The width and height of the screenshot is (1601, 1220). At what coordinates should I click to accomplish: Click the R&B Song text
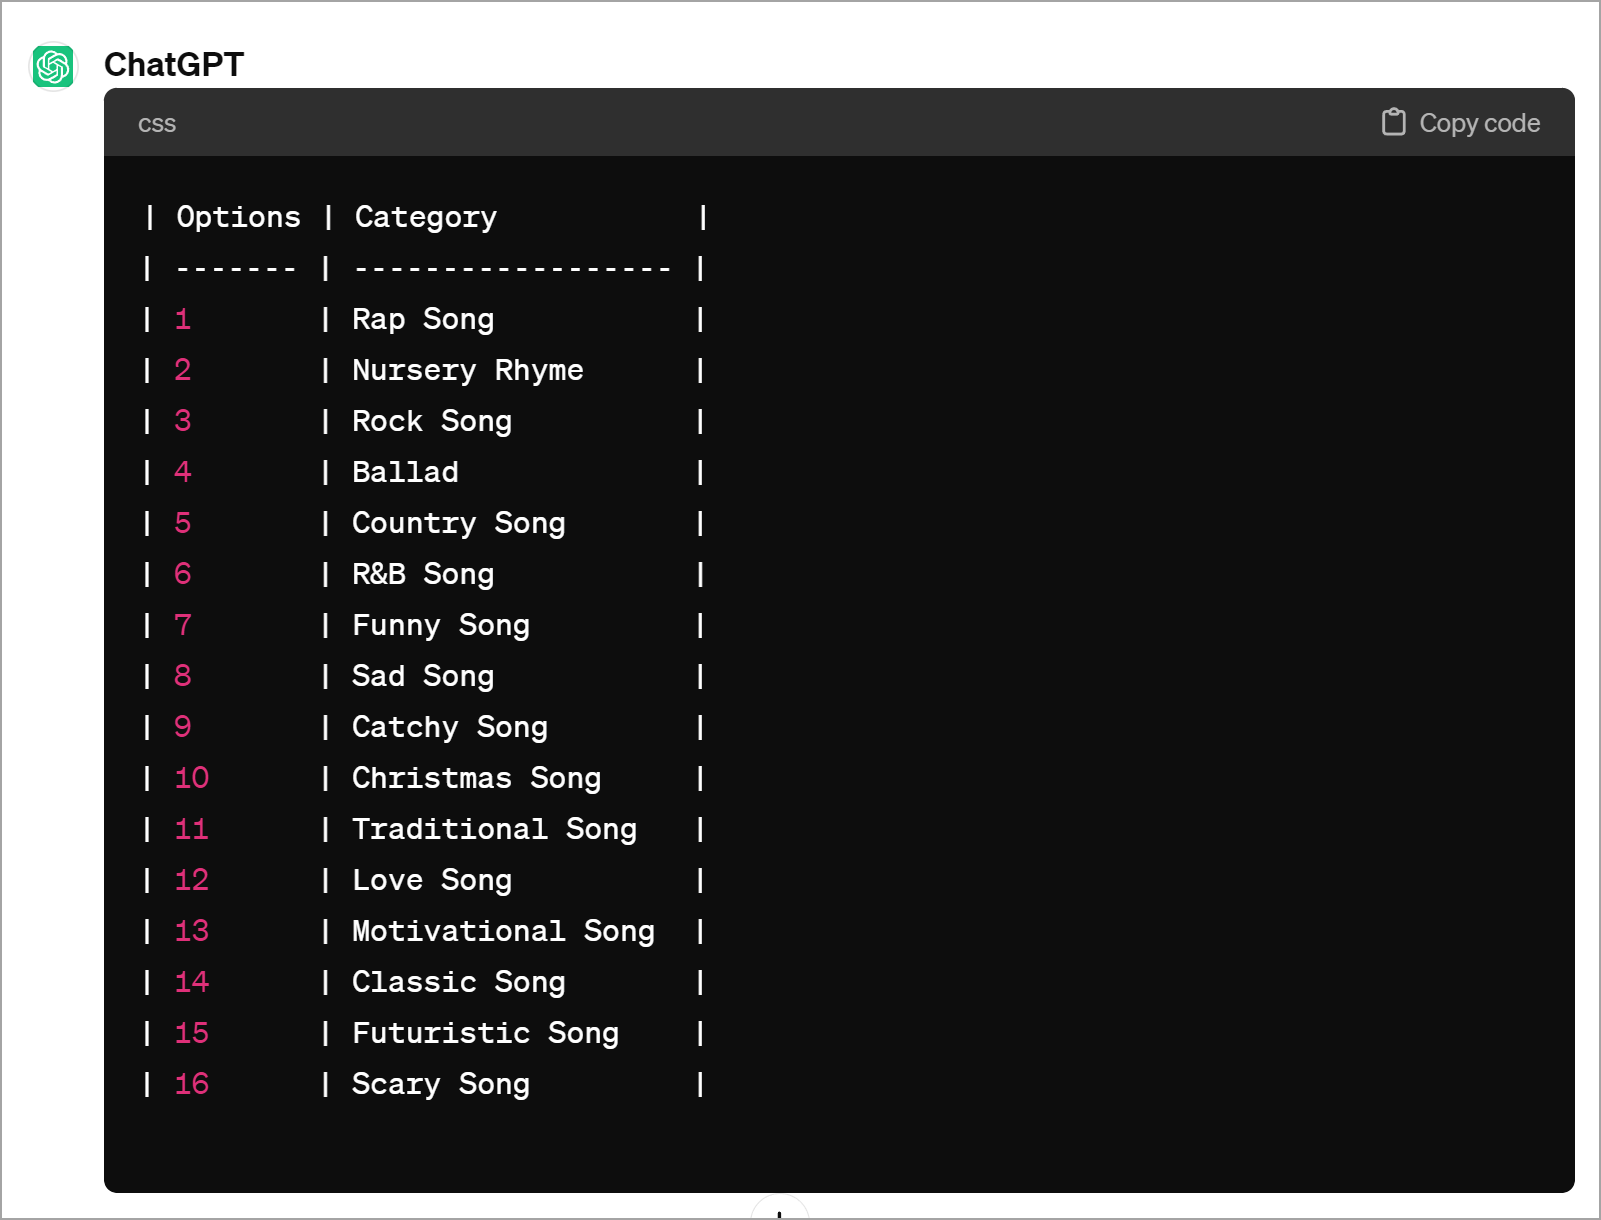tap(423, 574)
